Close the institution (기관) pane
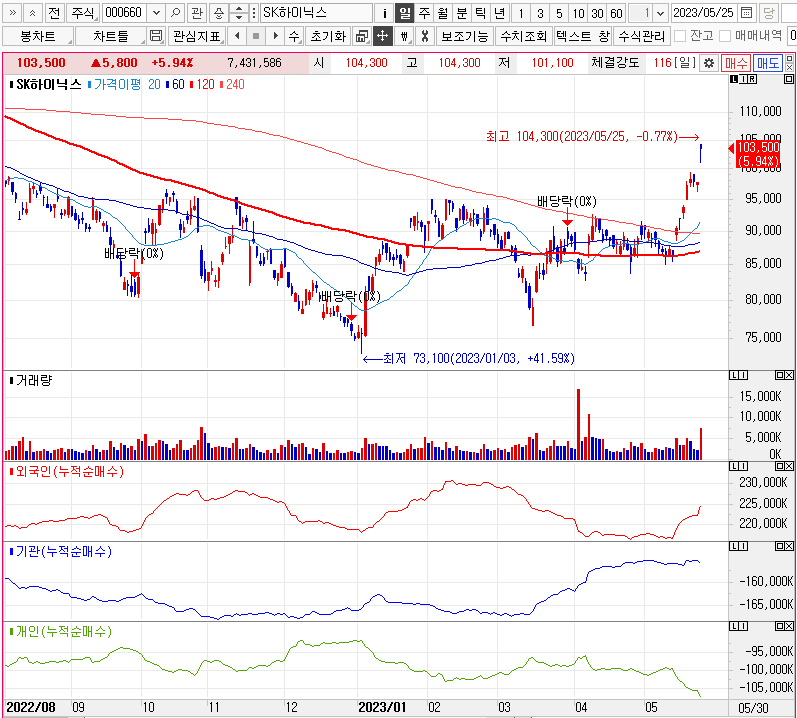Viewport: 797px width, 718px height. pyautogui.click(x=788, y=546)
